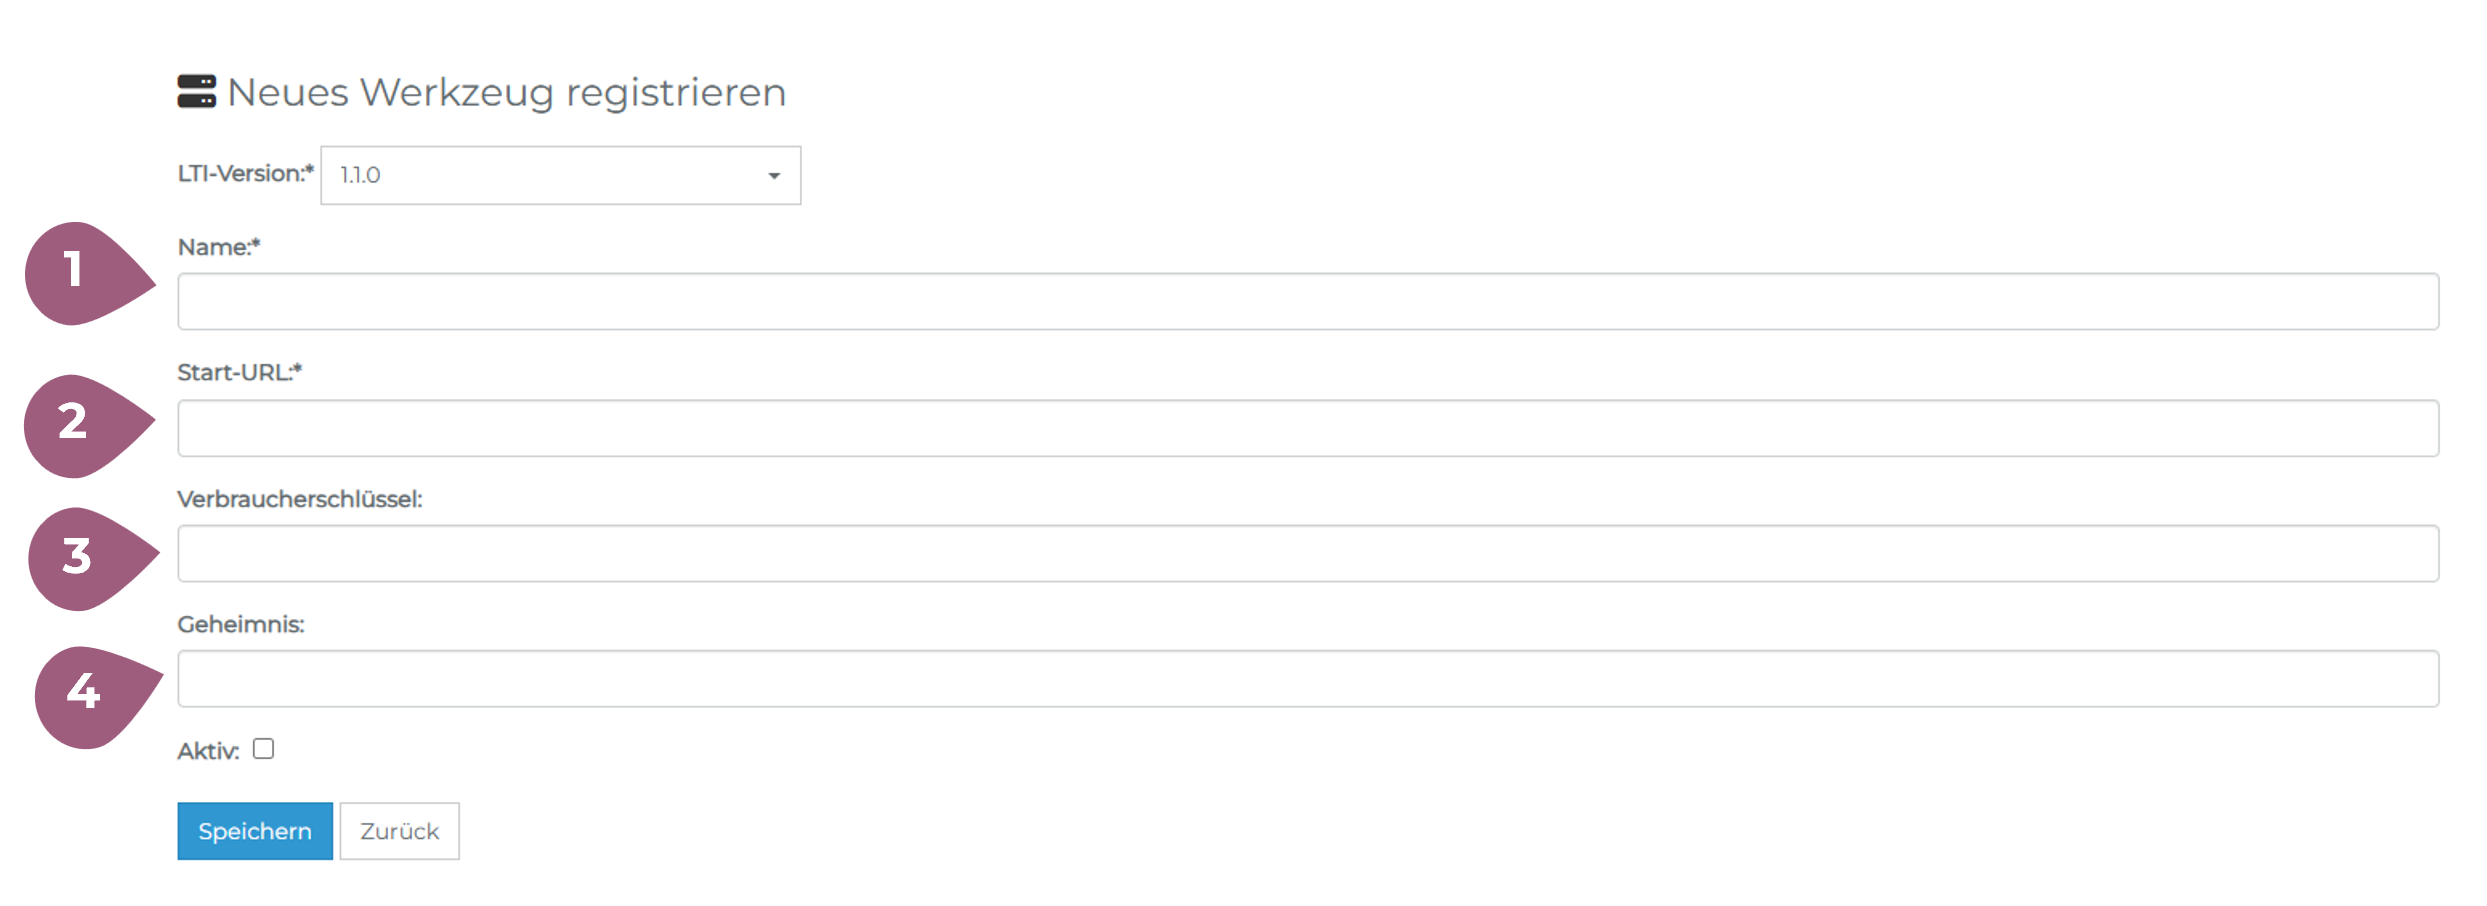The image size is (2487, 906).
Task: Click the Aktiv label text
Action: point(208,751)
